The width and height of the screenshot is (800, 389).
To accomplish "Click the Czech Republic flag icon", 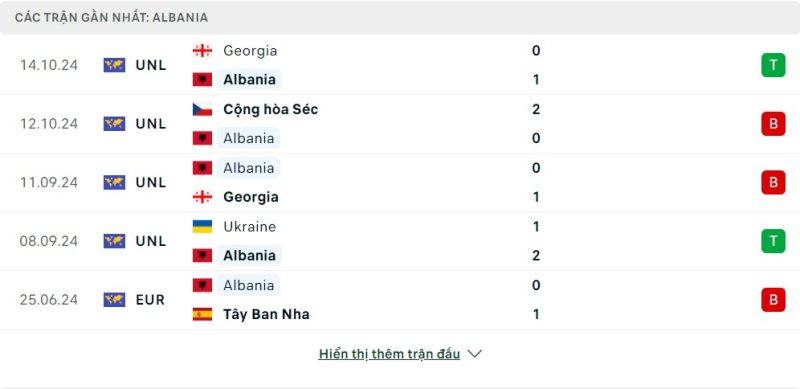I will point(202,109).
